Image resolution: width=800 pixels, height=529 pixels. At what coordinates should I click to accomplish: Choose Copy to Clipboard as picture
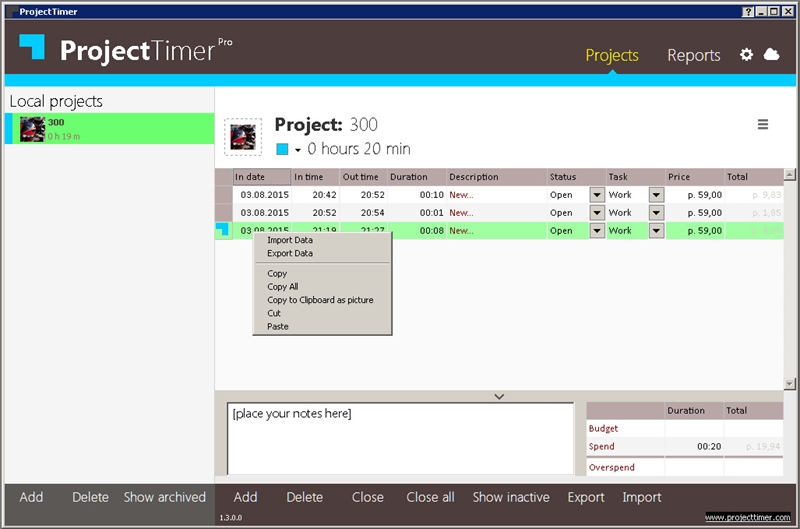coord(320,300)
